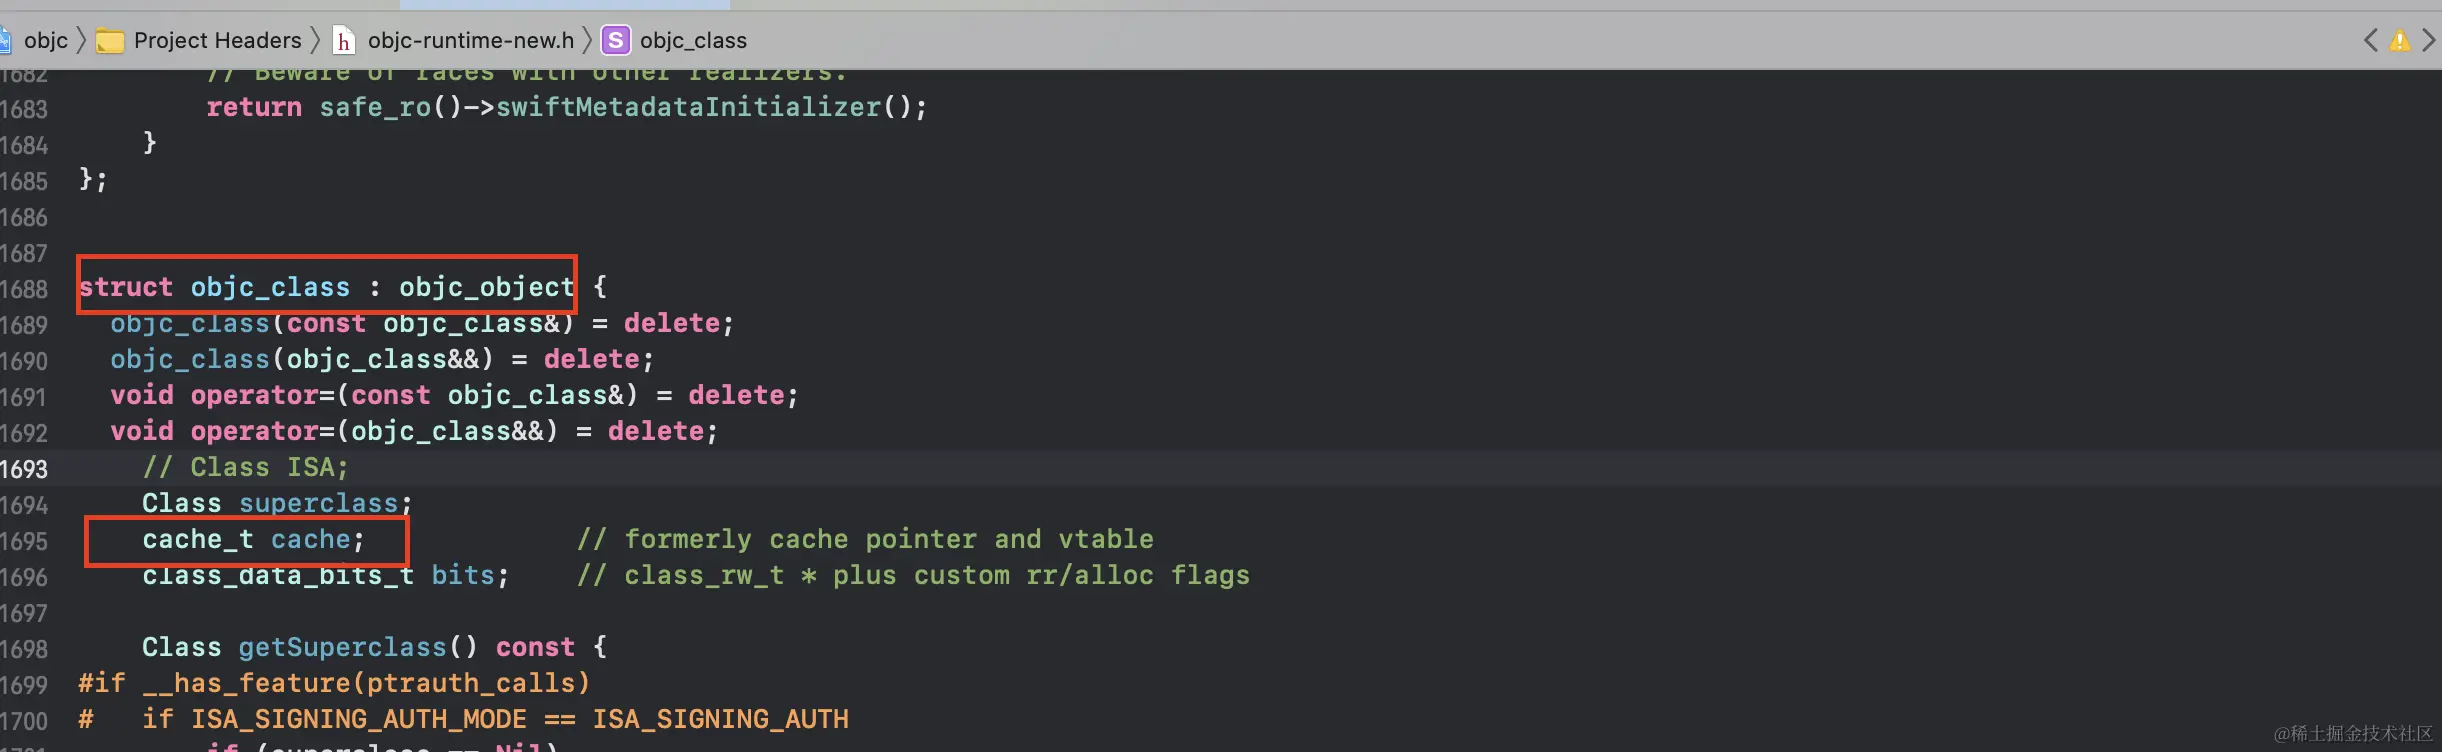Screen dimensions: 2442x752
Task: Click the yellow warning issue icon
Action: pos(2399,41)
